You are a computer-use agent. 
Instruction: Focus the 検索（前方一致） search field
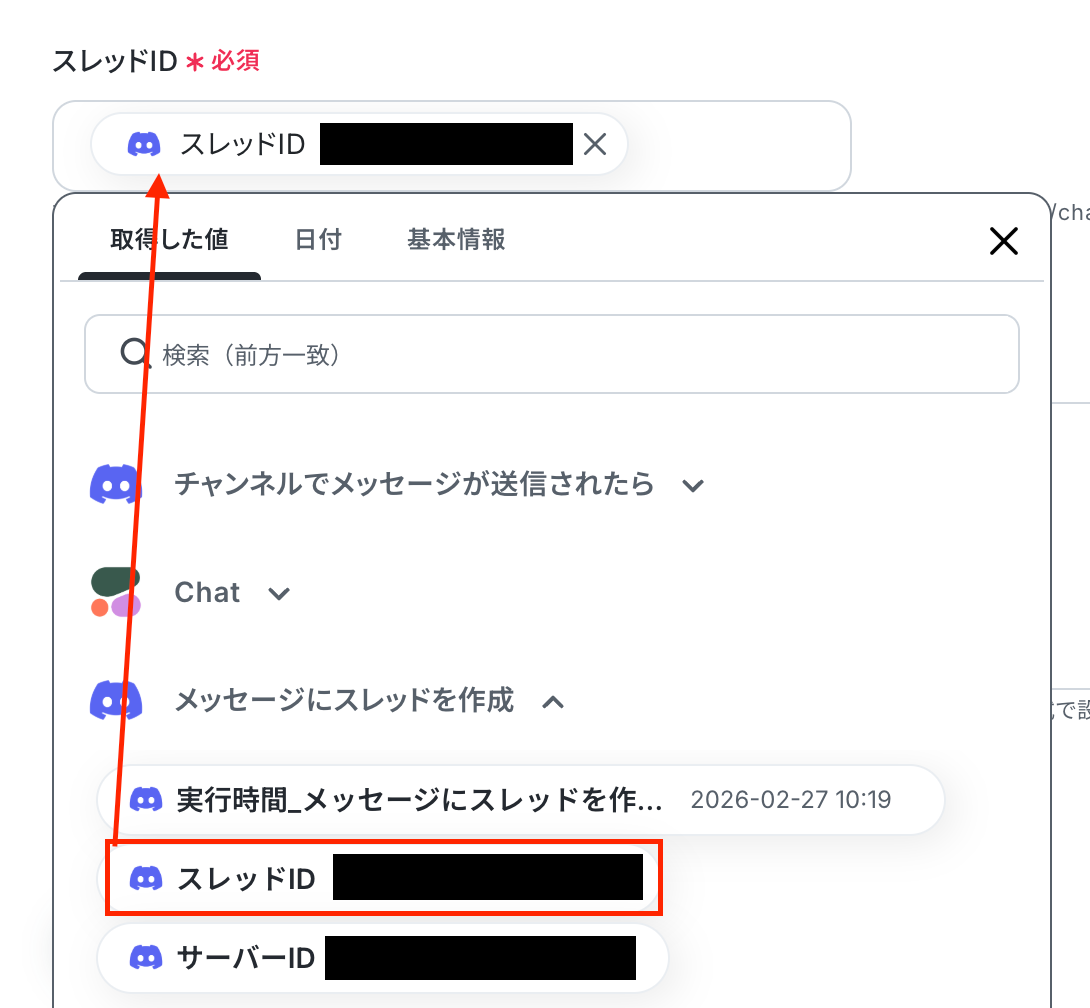(552, 355)
